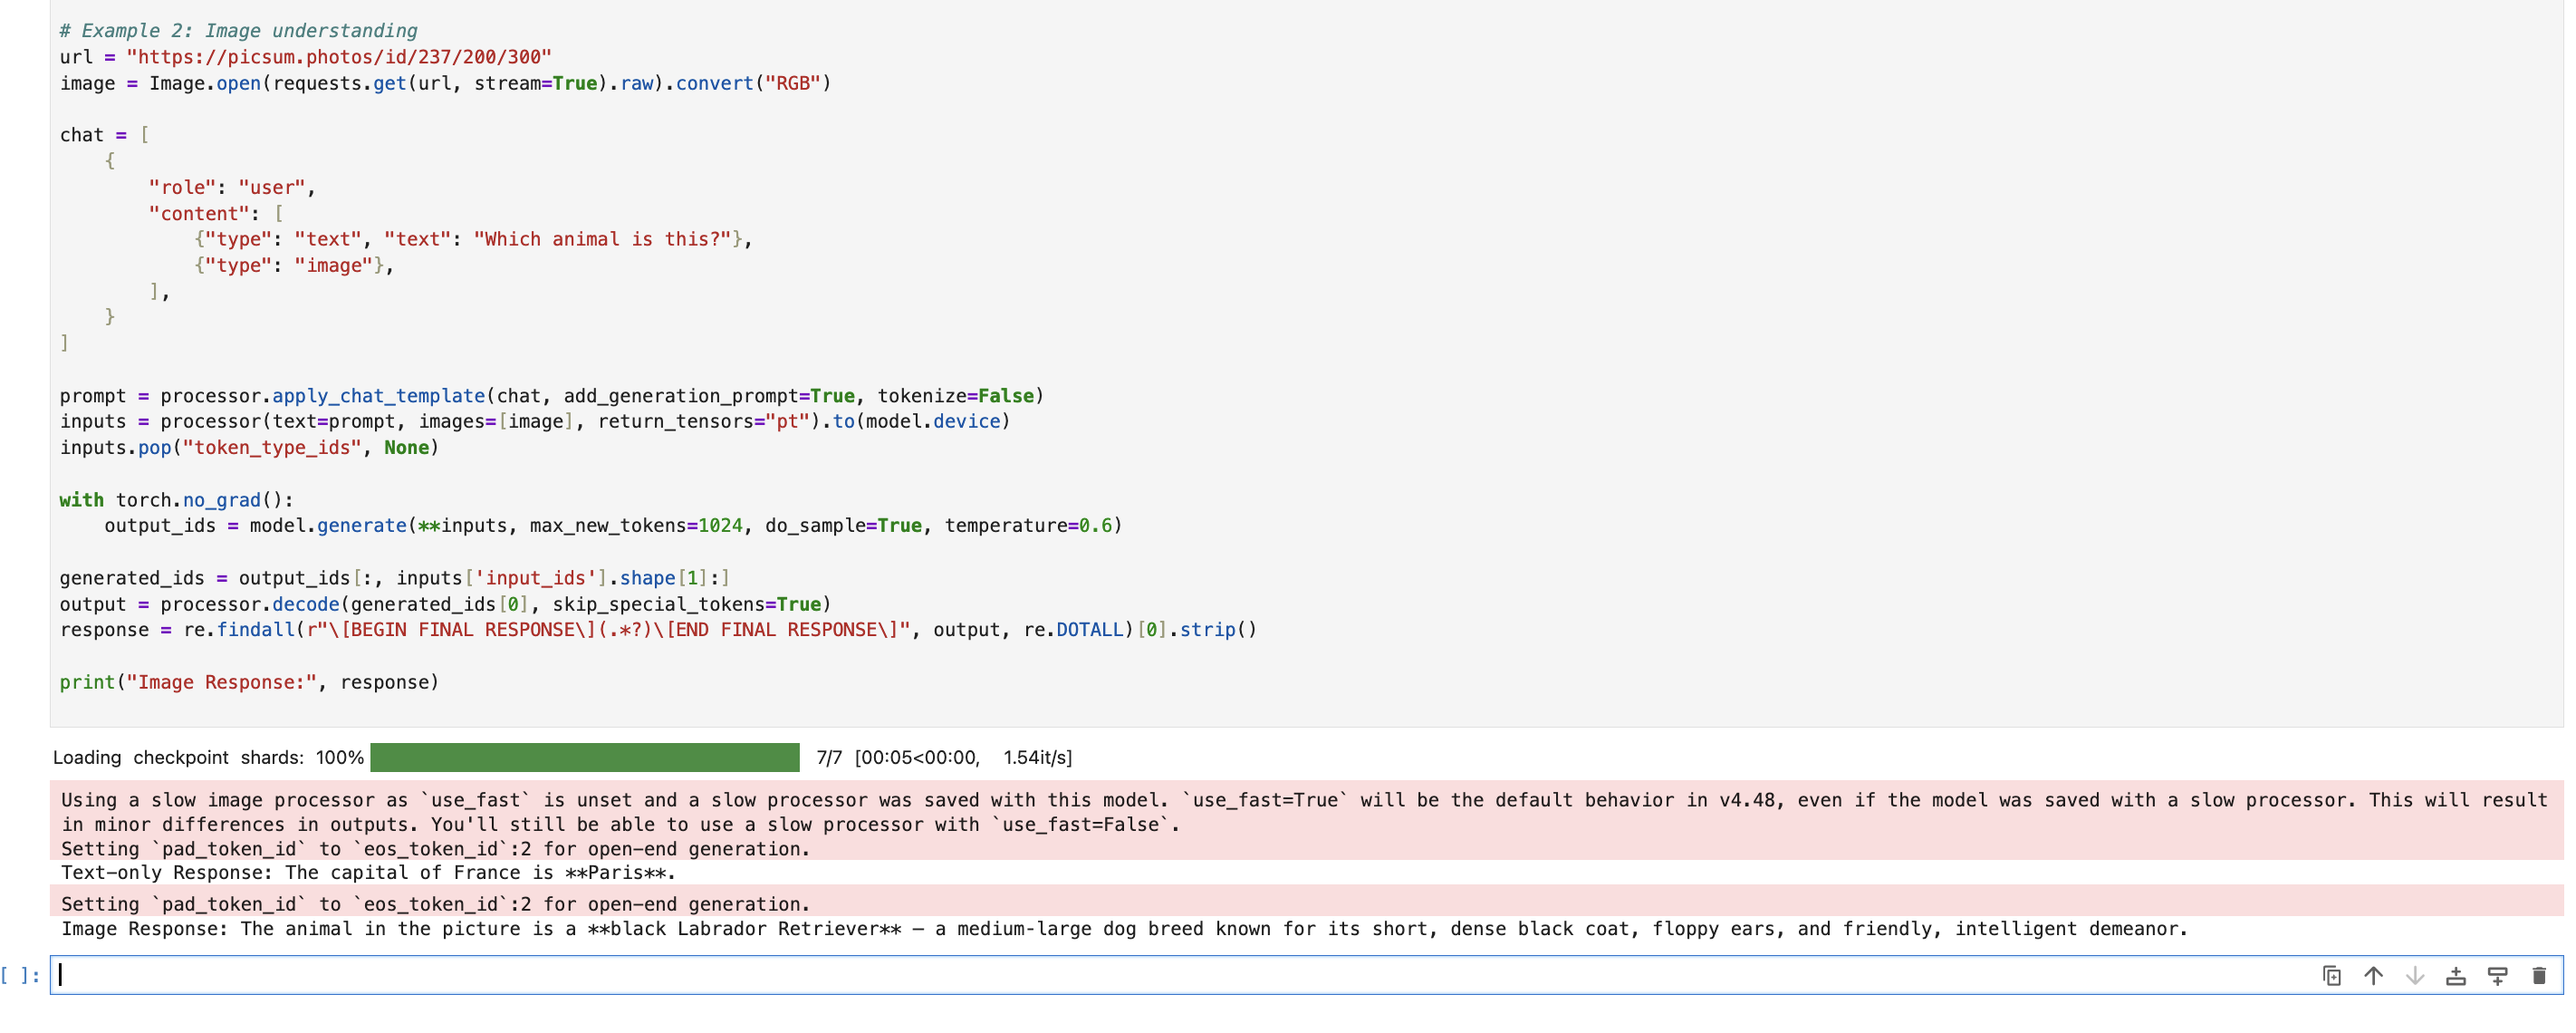Delete the selected cell with trash icon
2576x1033 pixels.
[2538, 975]
